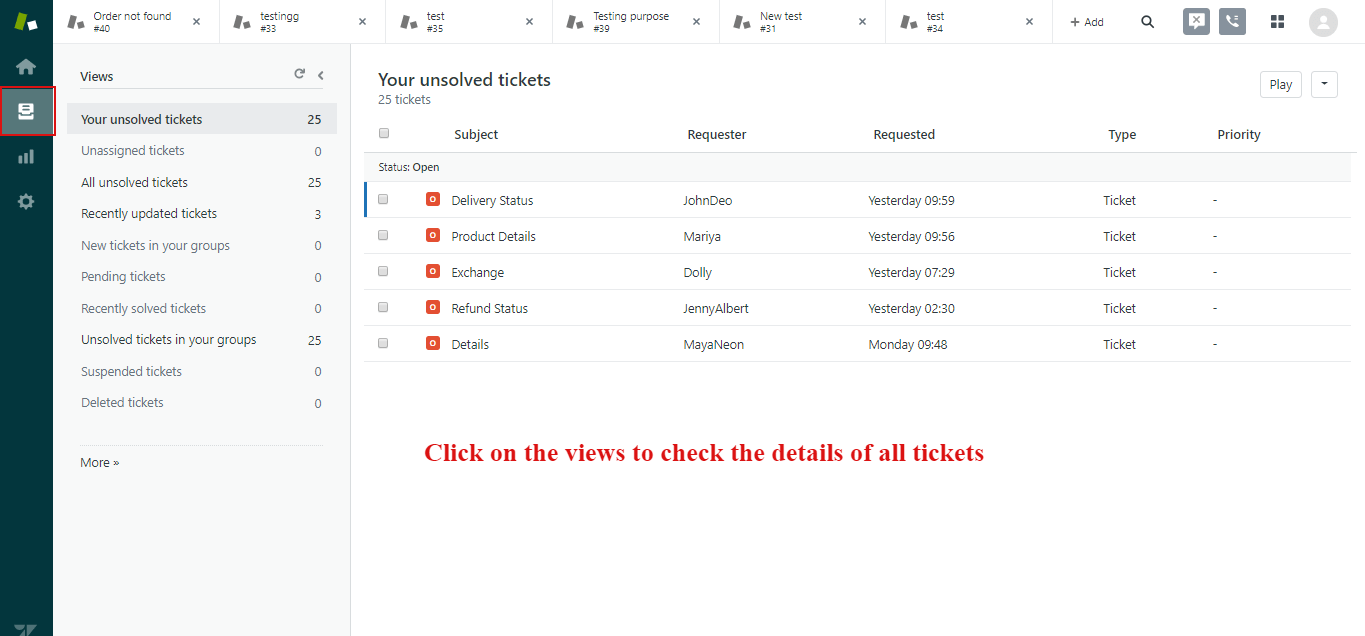This screenshot has width=1365, height=636.
Task: Click the search magnifier icon
Action: click(1148, 22)
